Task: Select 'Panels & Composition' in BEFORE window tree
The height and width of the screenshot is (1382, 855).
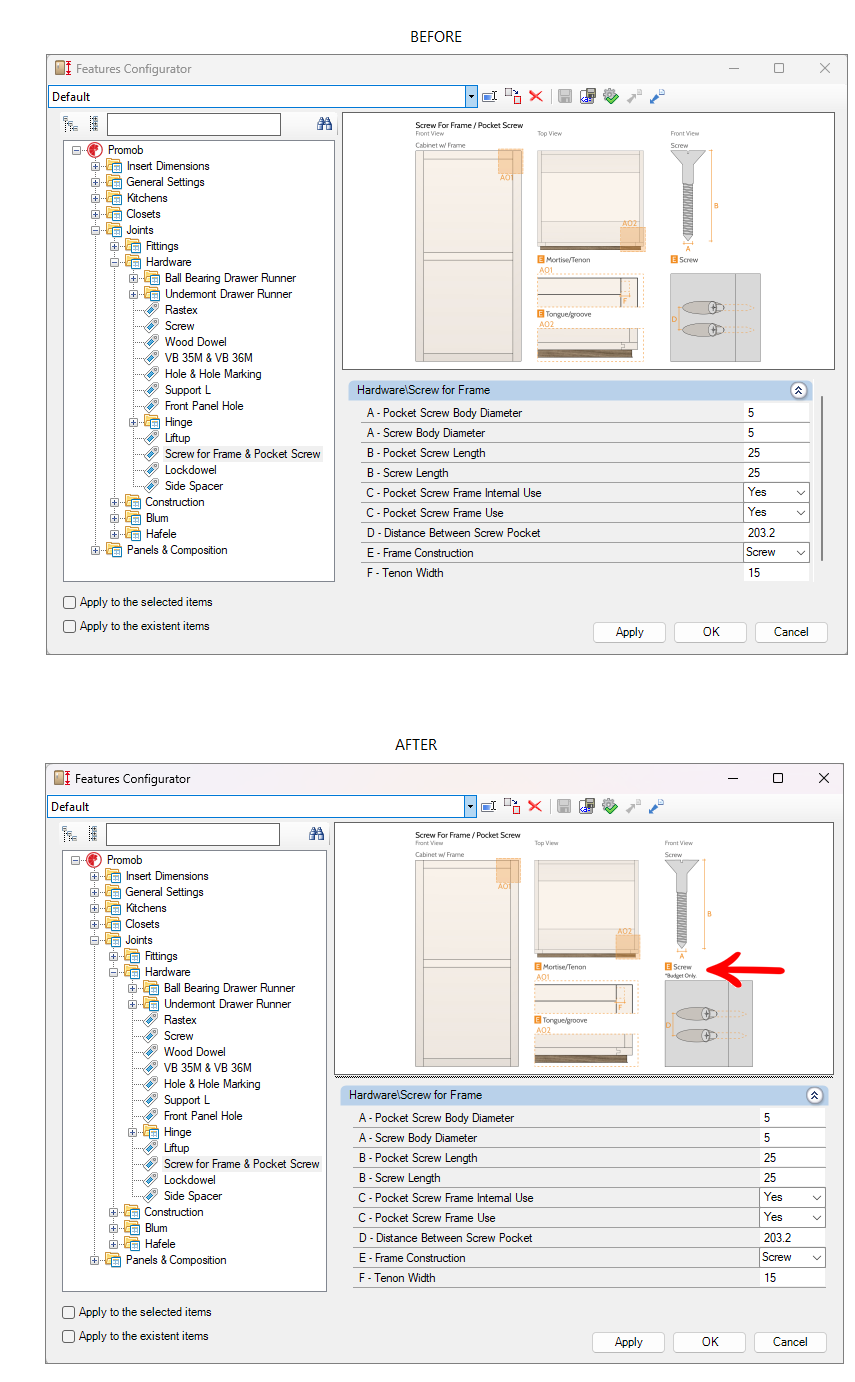Action: click(x=176, y=550)
